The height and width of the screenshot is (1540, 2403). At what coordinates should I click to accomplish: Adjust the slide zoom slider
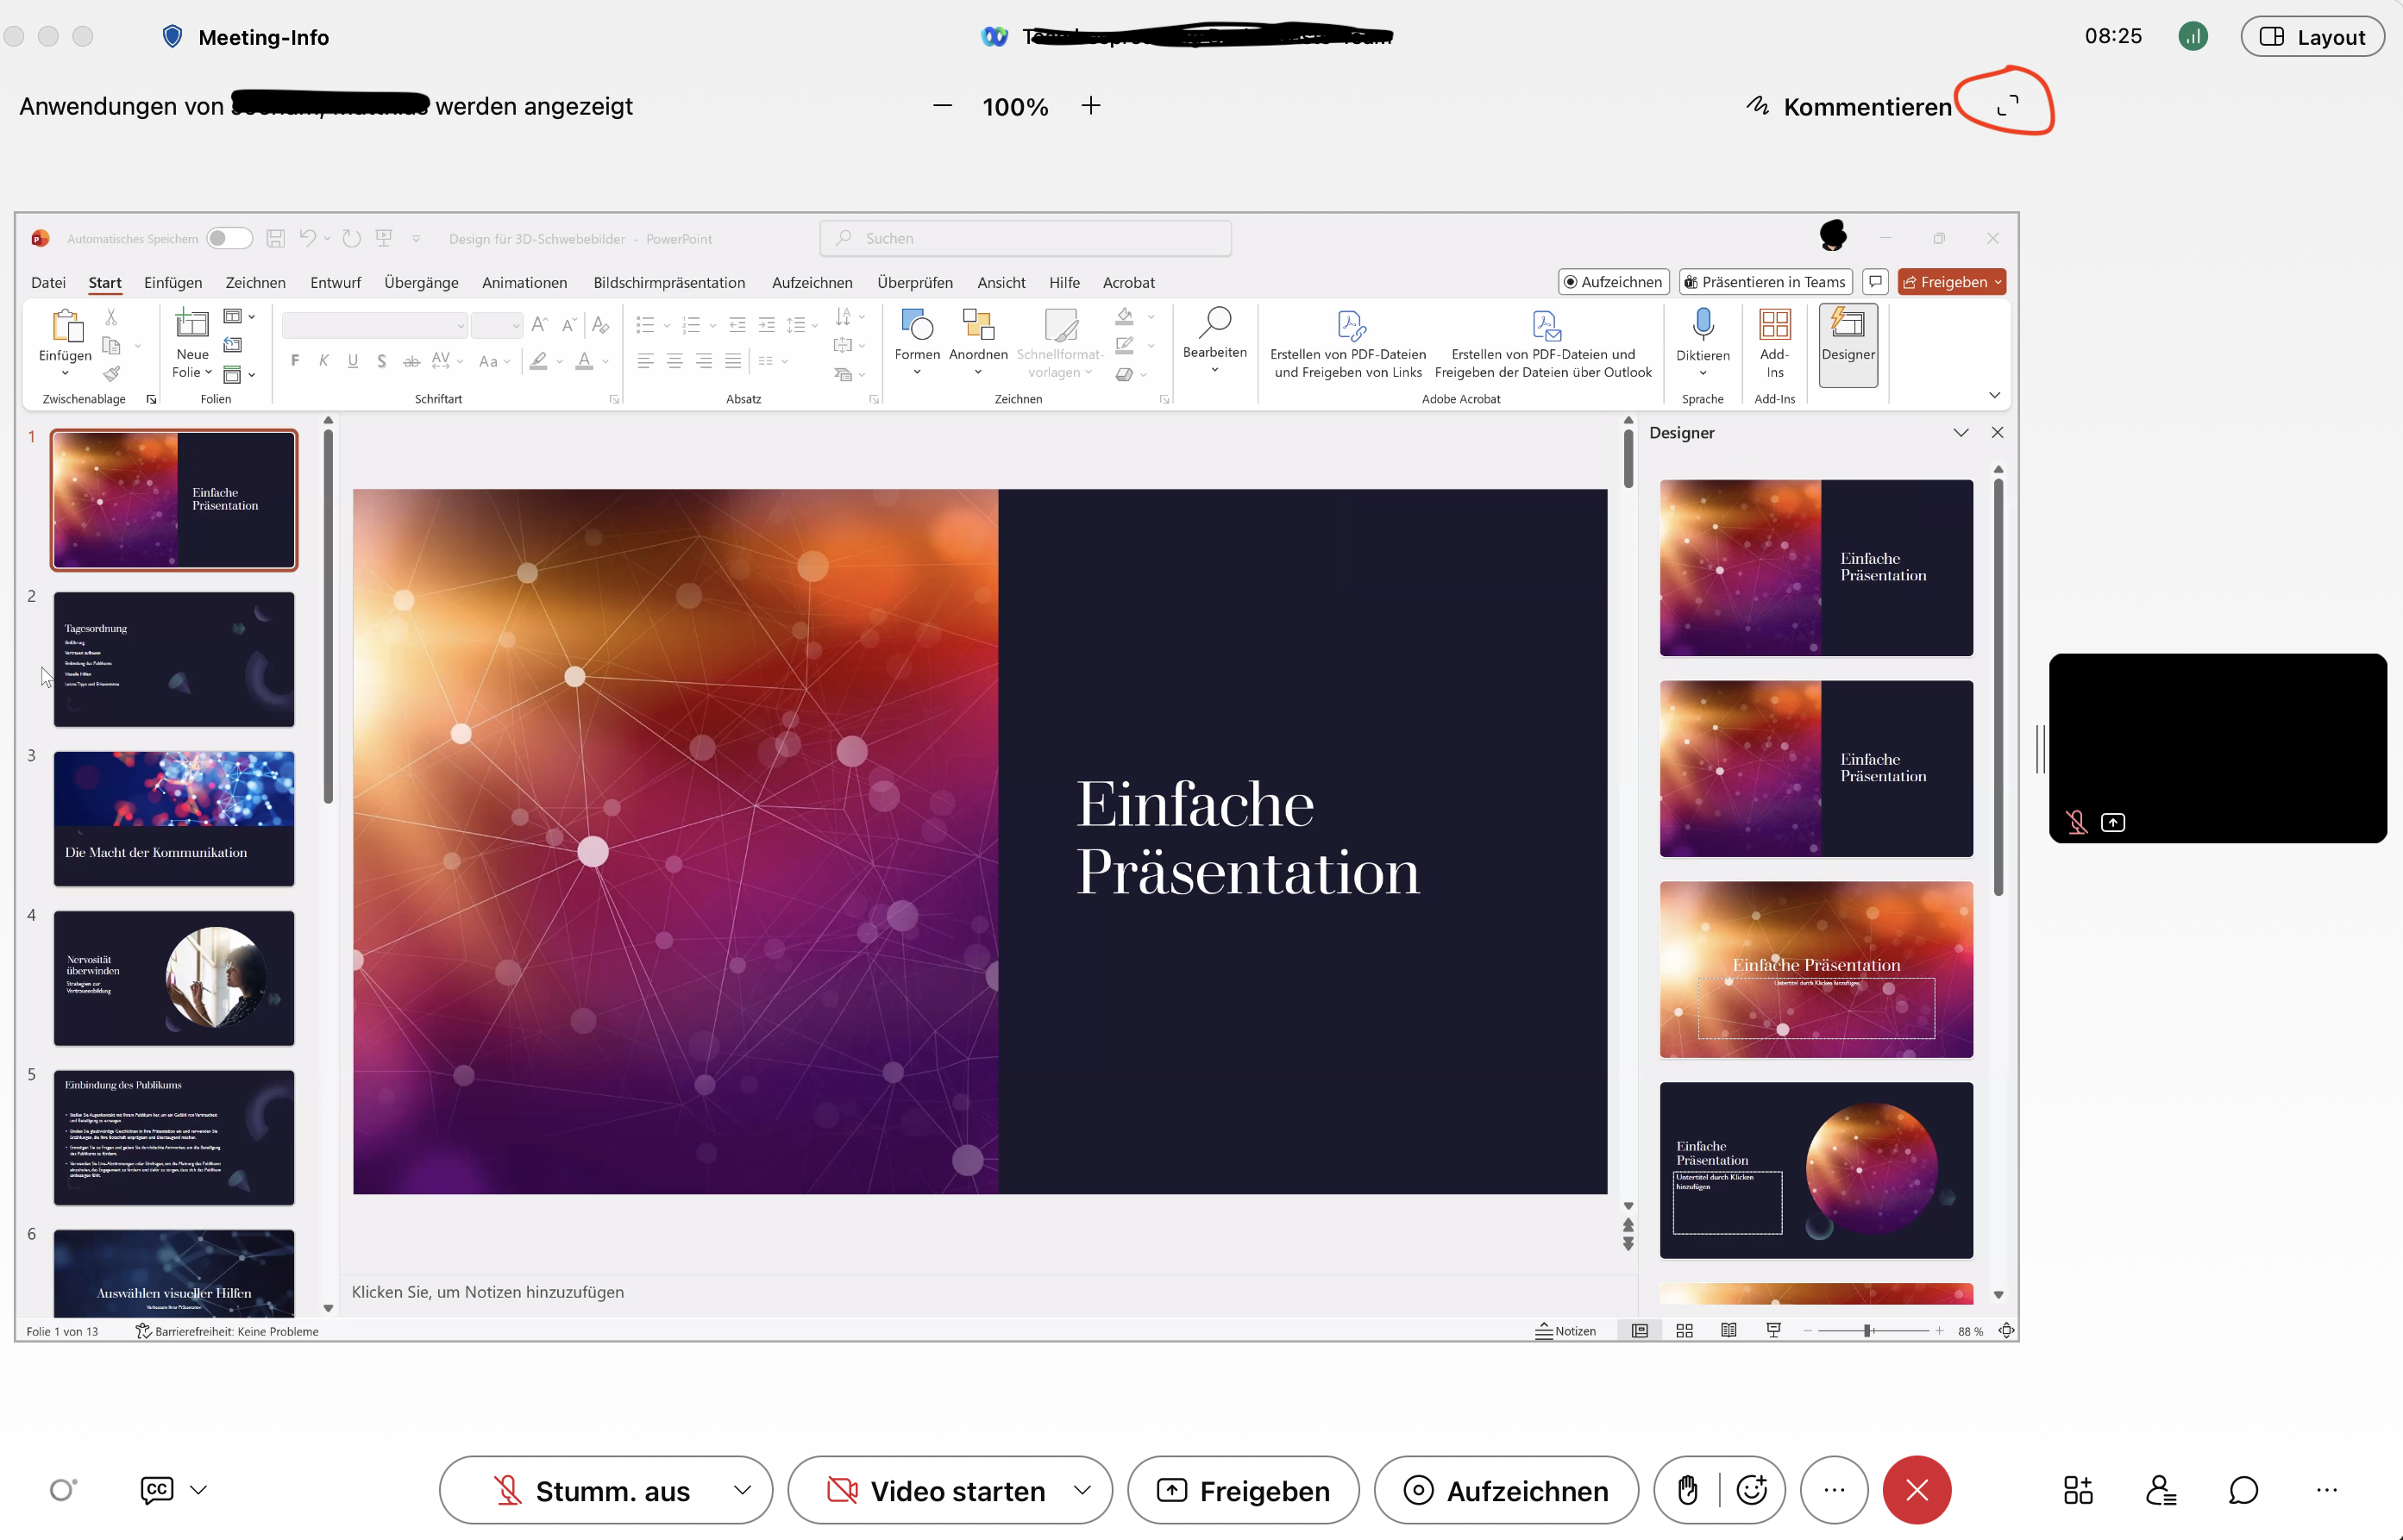[1866, 1331]
